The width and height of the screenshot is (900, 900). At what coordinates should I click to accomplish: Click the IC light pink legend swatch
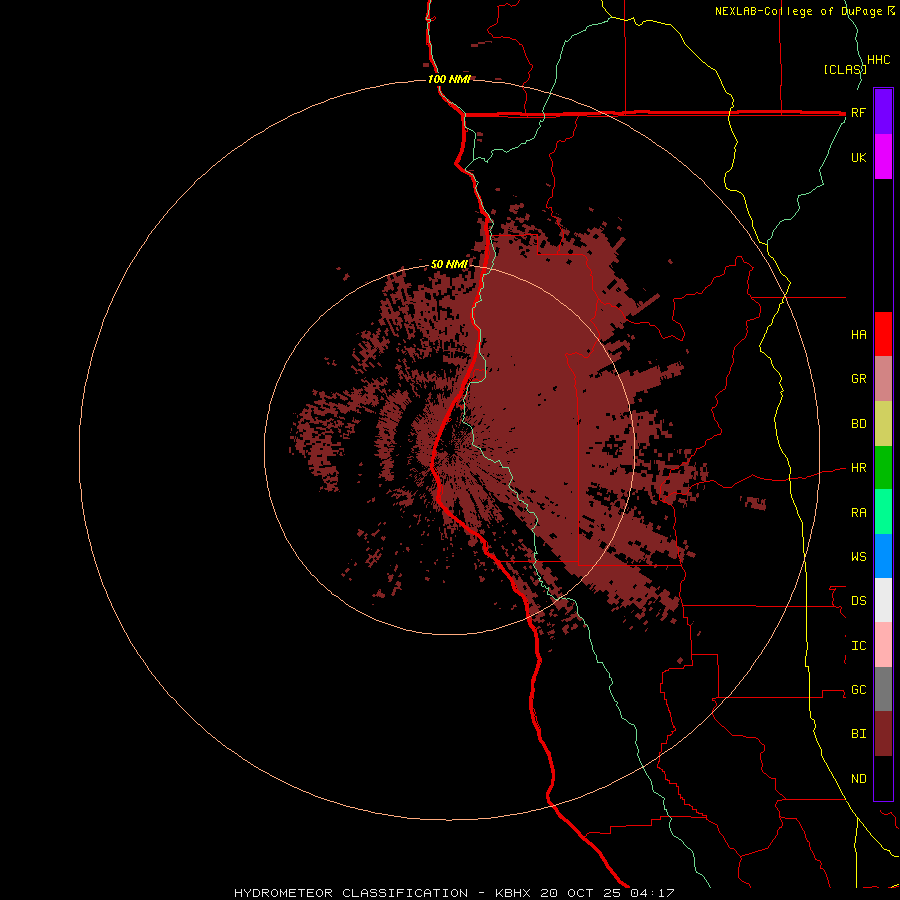click(883, 645)
